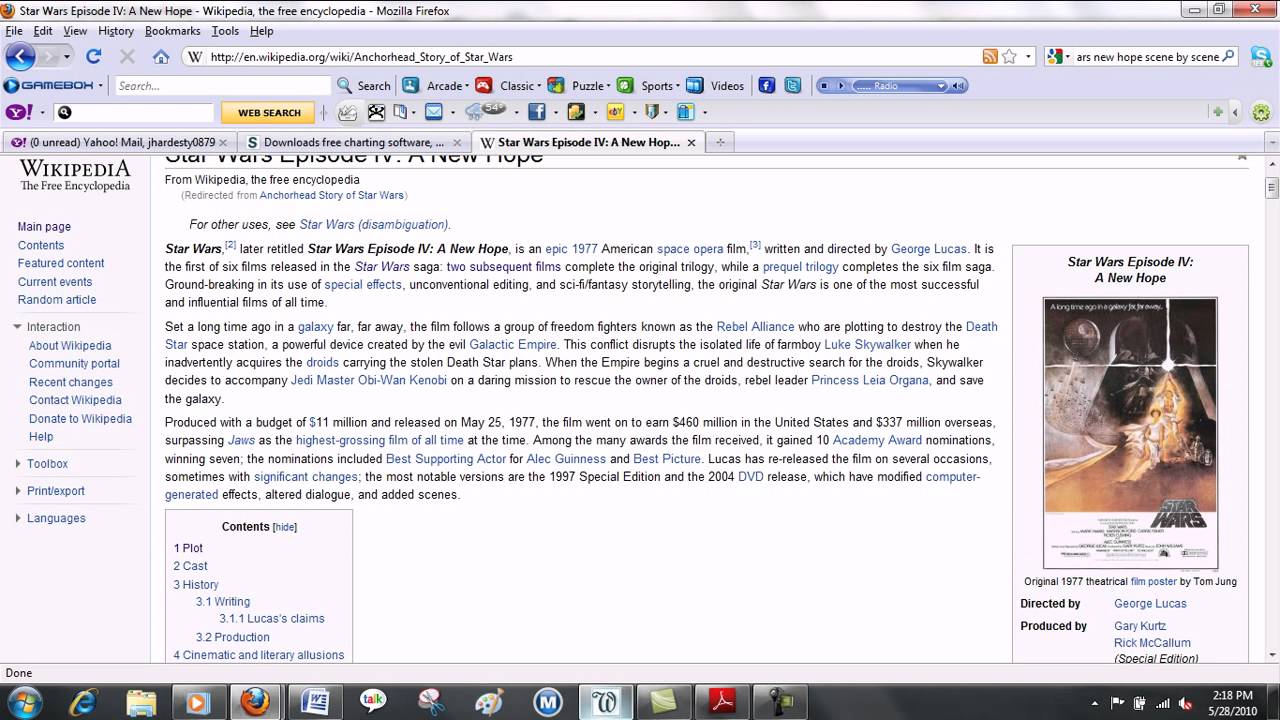Viewport: 1280px width, 720px height.
Task: Open the Gamebox Classic games icon
Action: click(x=484, y=86)
